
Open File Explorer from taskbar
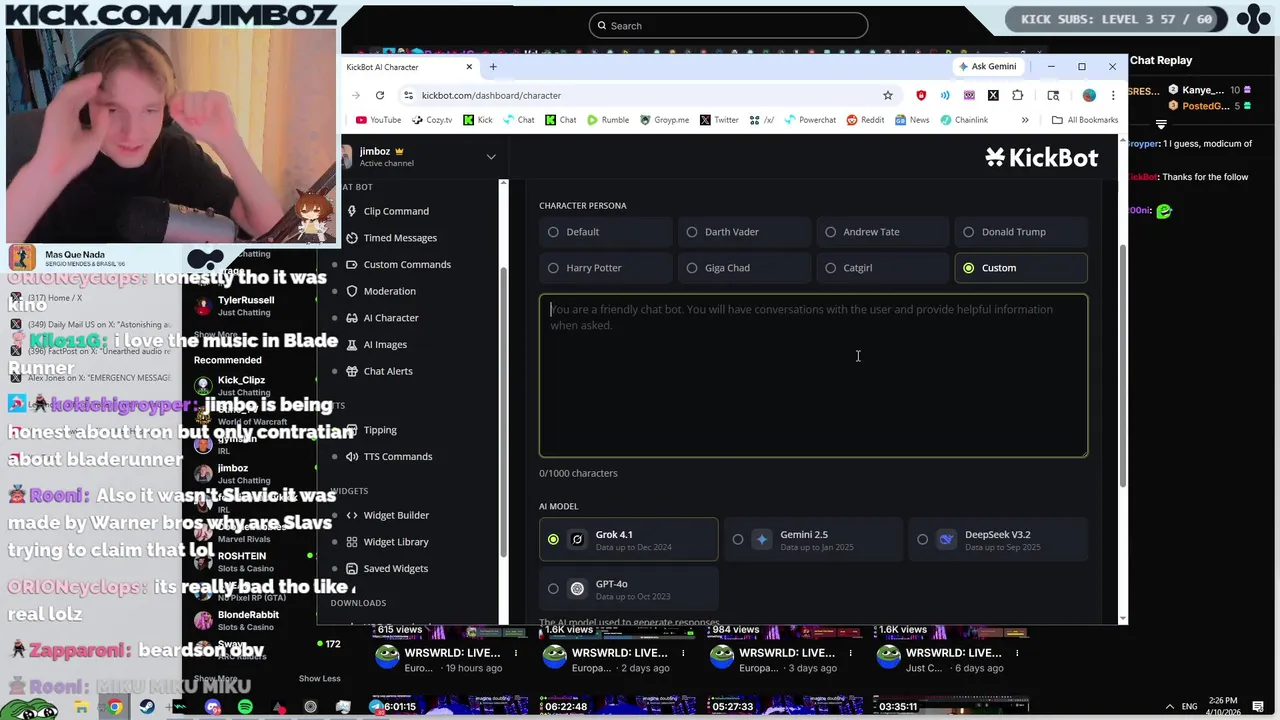click(81, 707)
